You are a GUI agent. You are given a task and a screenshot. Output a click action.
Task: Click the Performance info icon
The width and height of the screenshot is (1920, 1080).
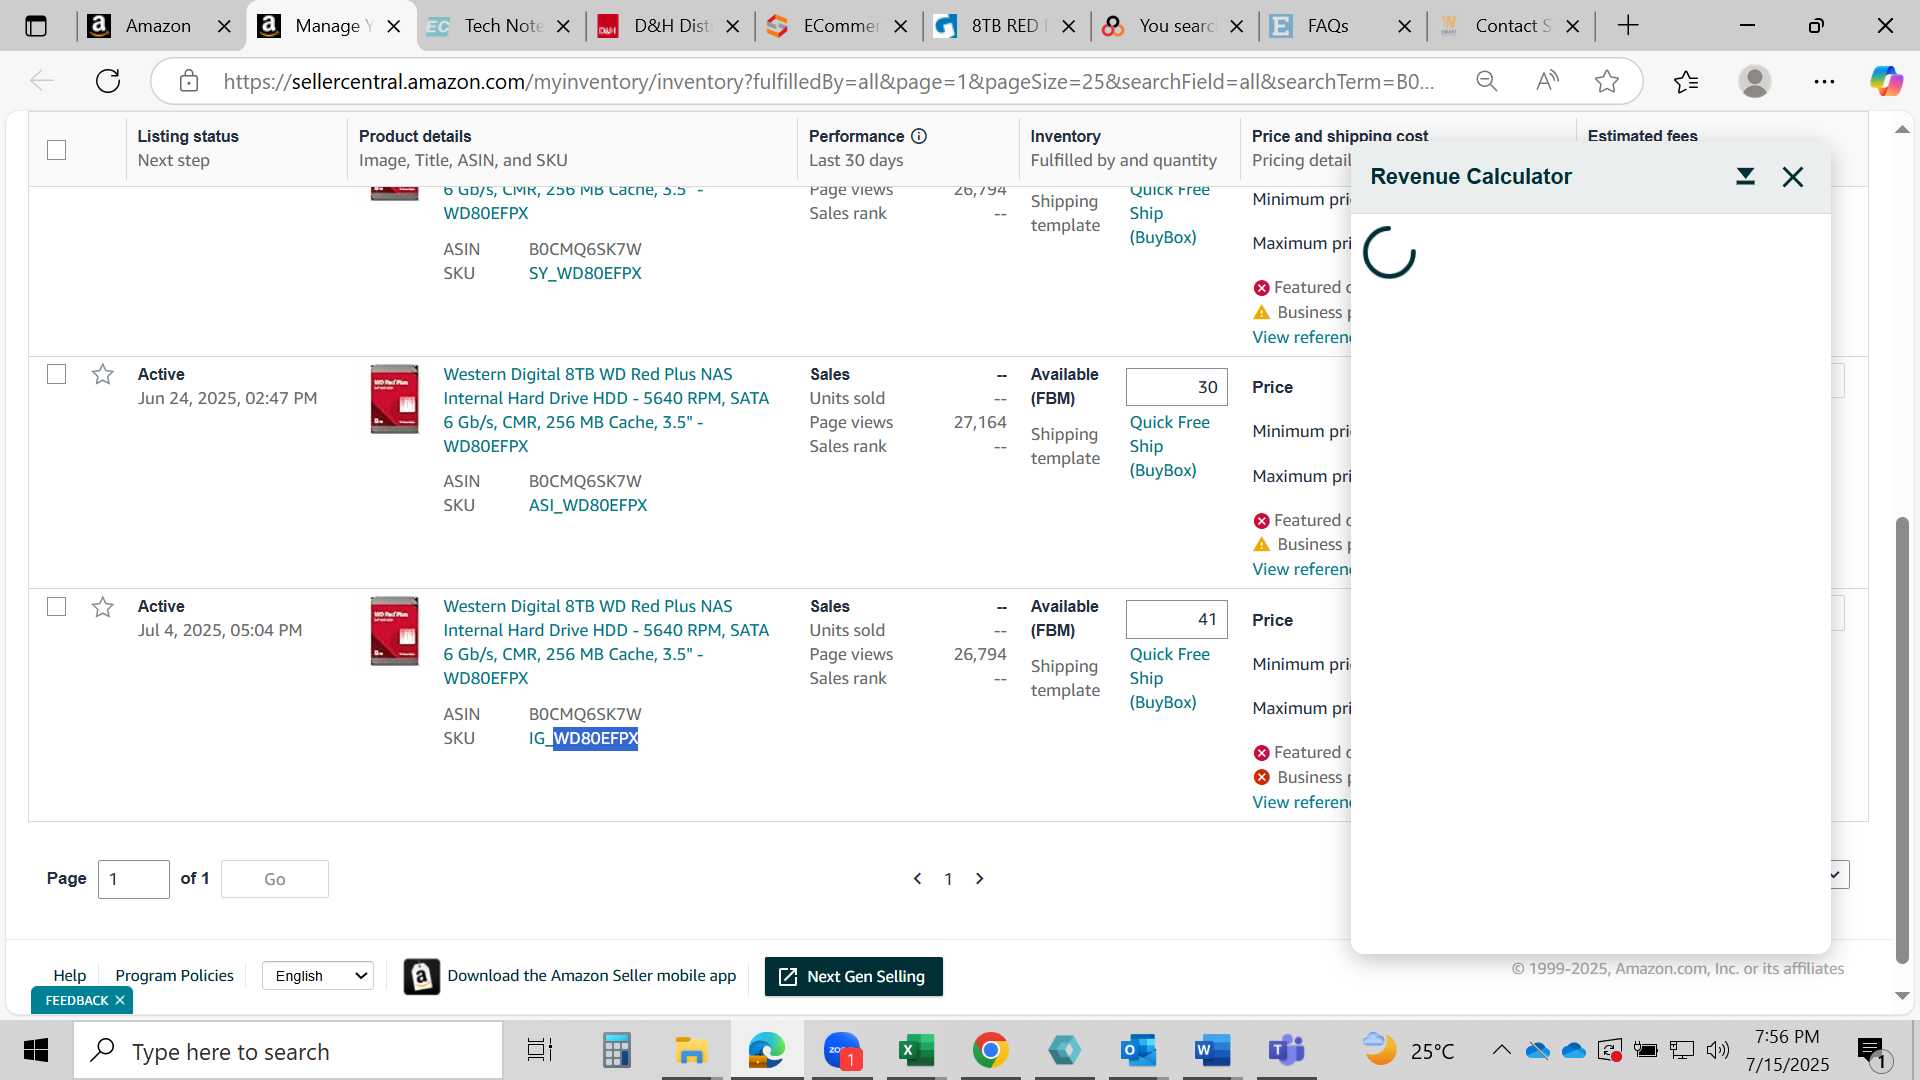pyautogui.click(x=919, y=136)
